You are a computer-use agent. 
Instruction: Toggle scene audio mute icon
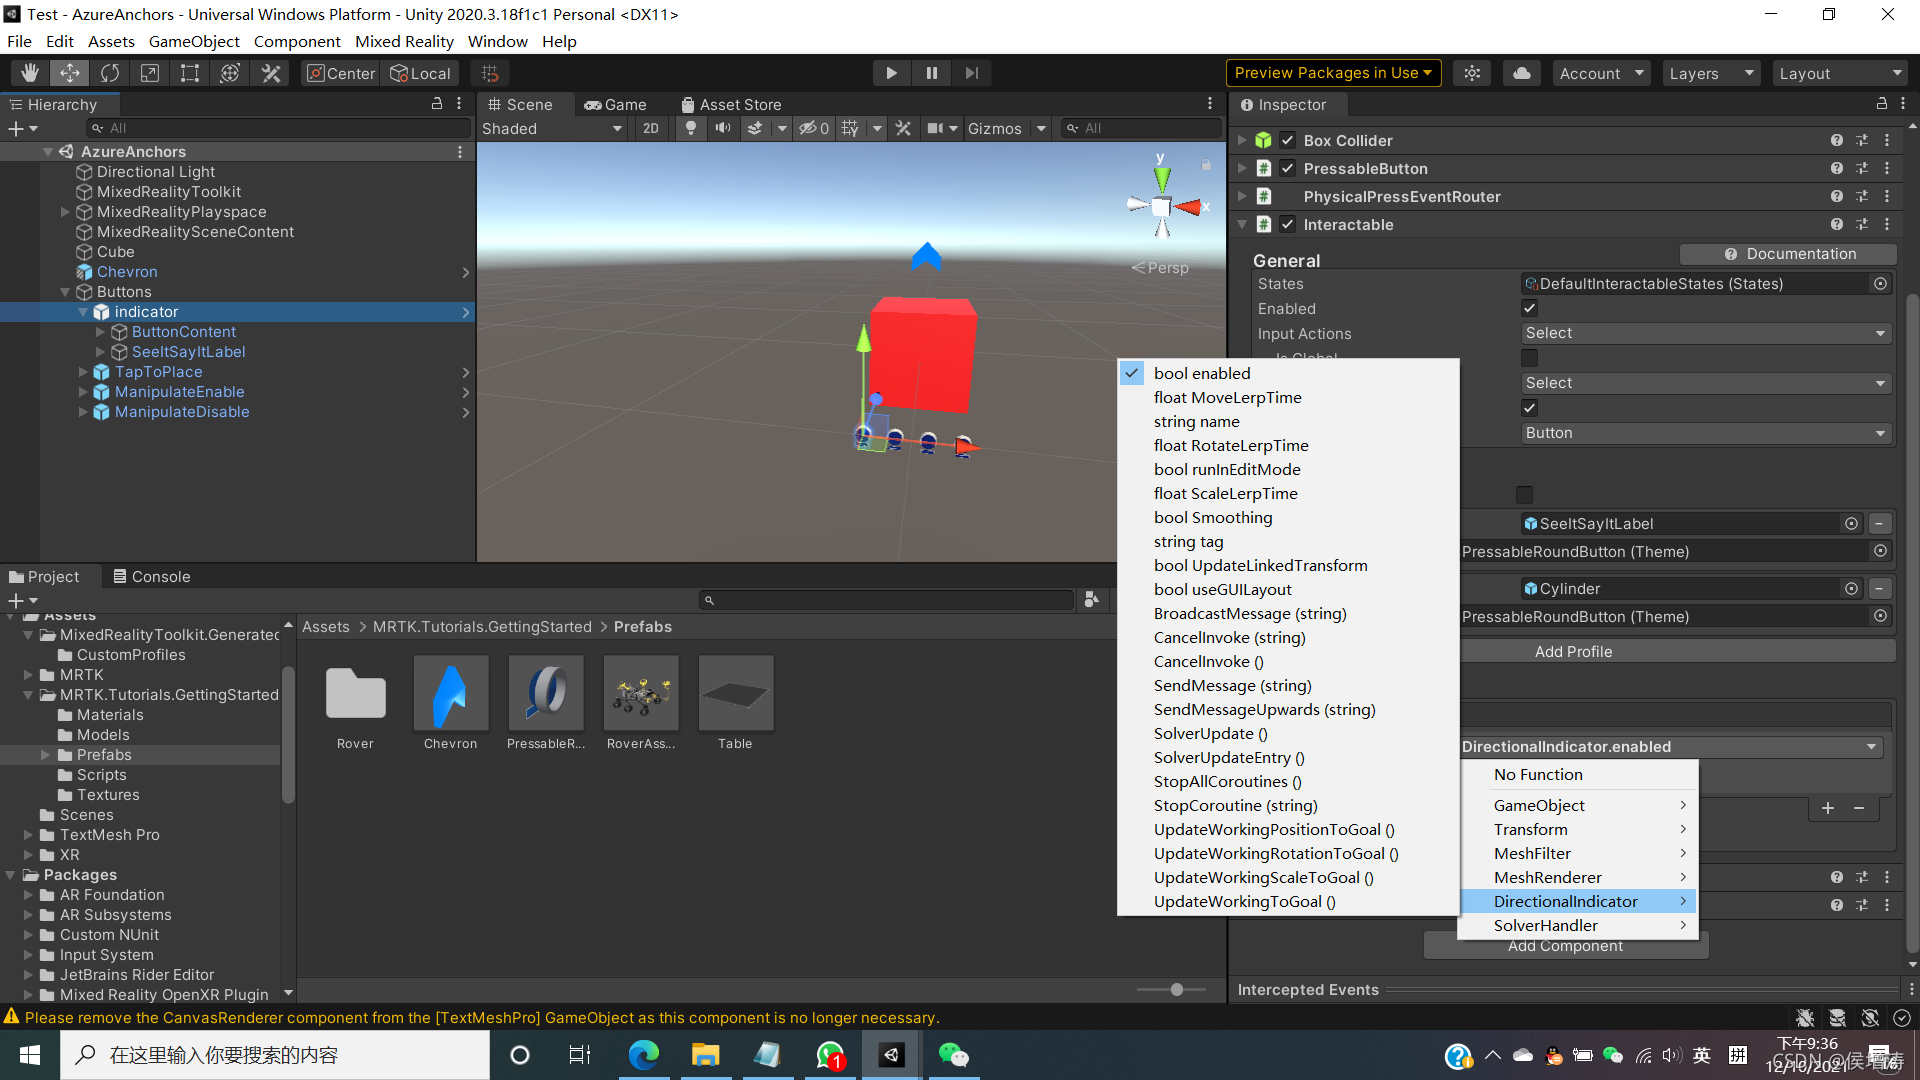click(722, 128)
